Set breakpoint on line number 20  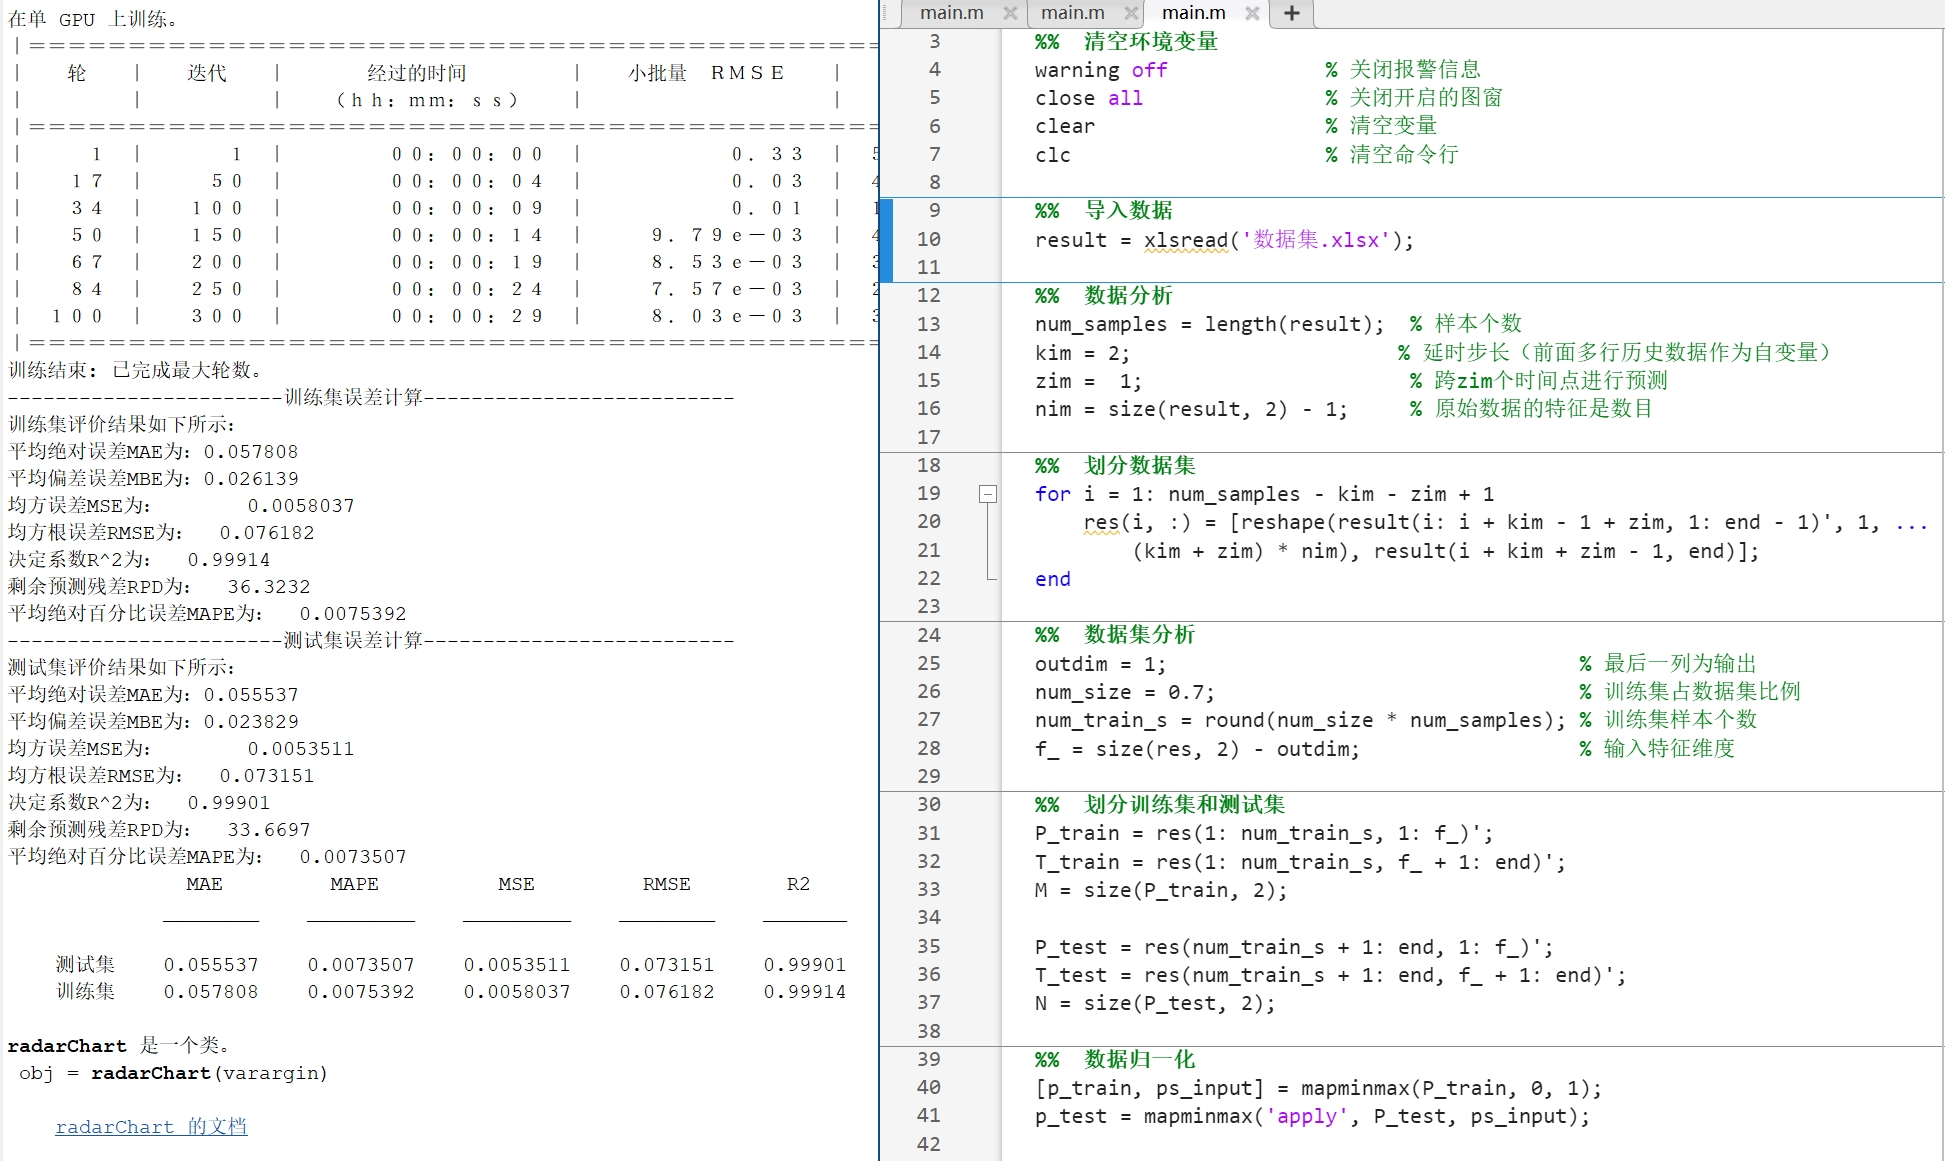click(x=928, y=521)
